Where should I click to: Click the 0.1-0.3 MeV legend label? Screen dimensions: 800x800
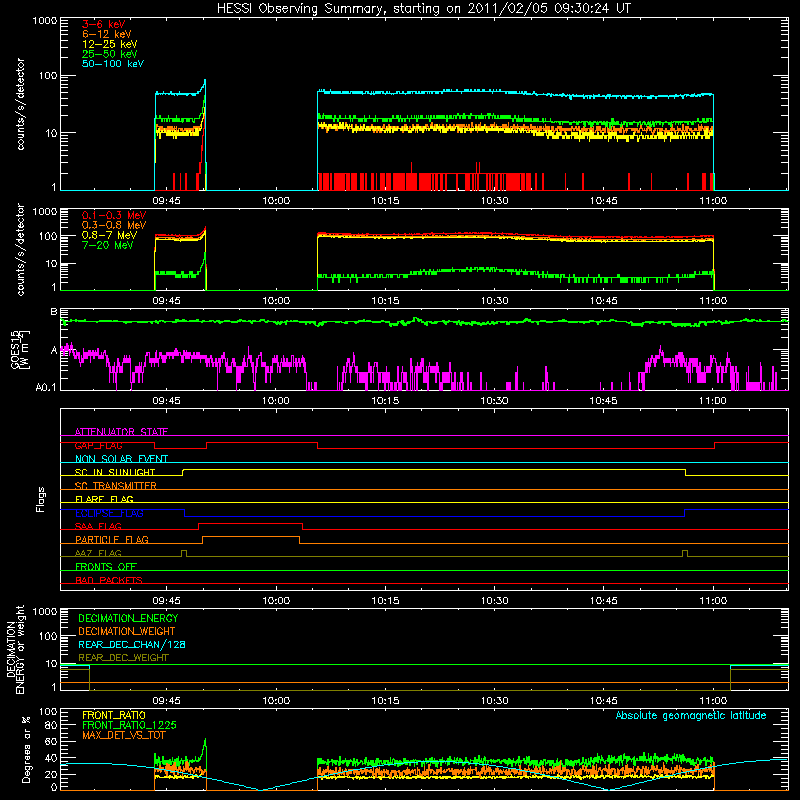tap(114, 215)
